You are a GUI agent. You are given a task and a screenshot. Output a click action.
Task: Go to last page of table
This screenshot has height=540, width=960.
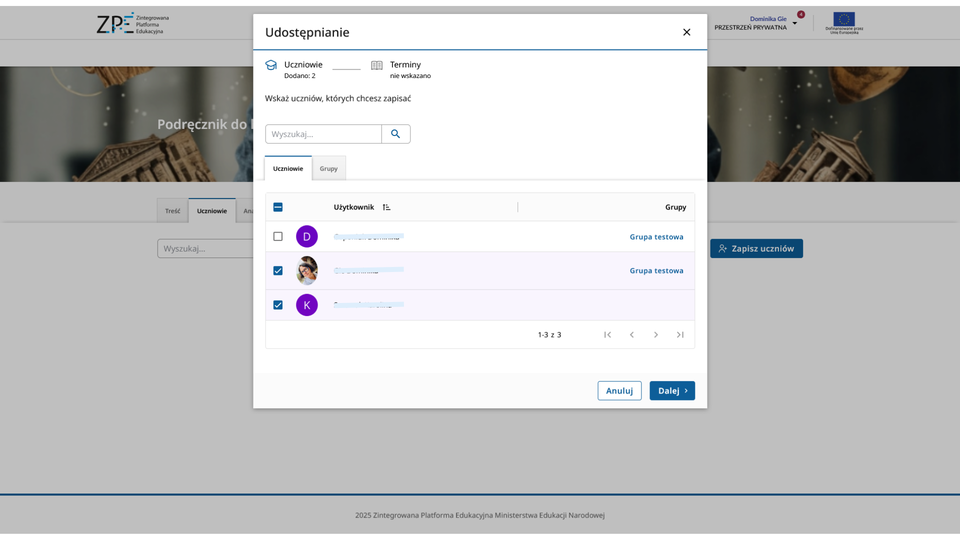pyautogui.click(x=680, y=335)
